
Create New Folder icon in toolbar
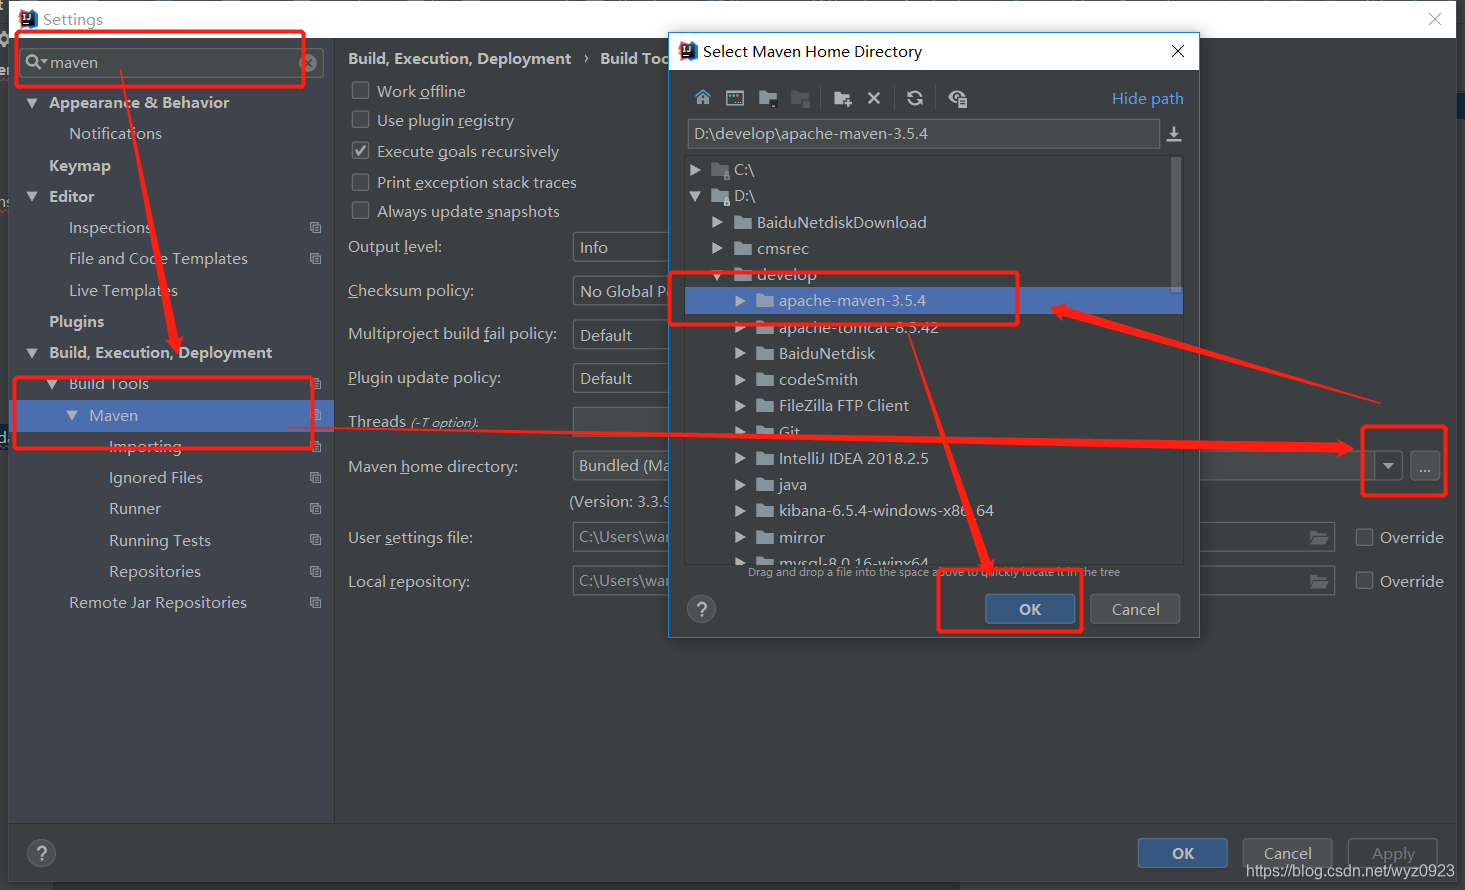tap(842, 98)
